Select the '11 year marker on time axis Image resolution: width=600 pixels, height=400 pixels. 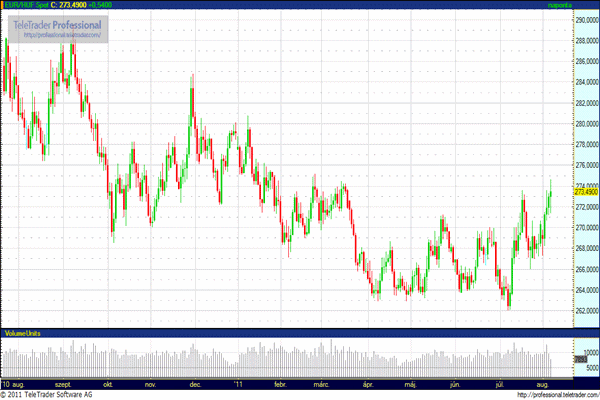tap(237, 383)
